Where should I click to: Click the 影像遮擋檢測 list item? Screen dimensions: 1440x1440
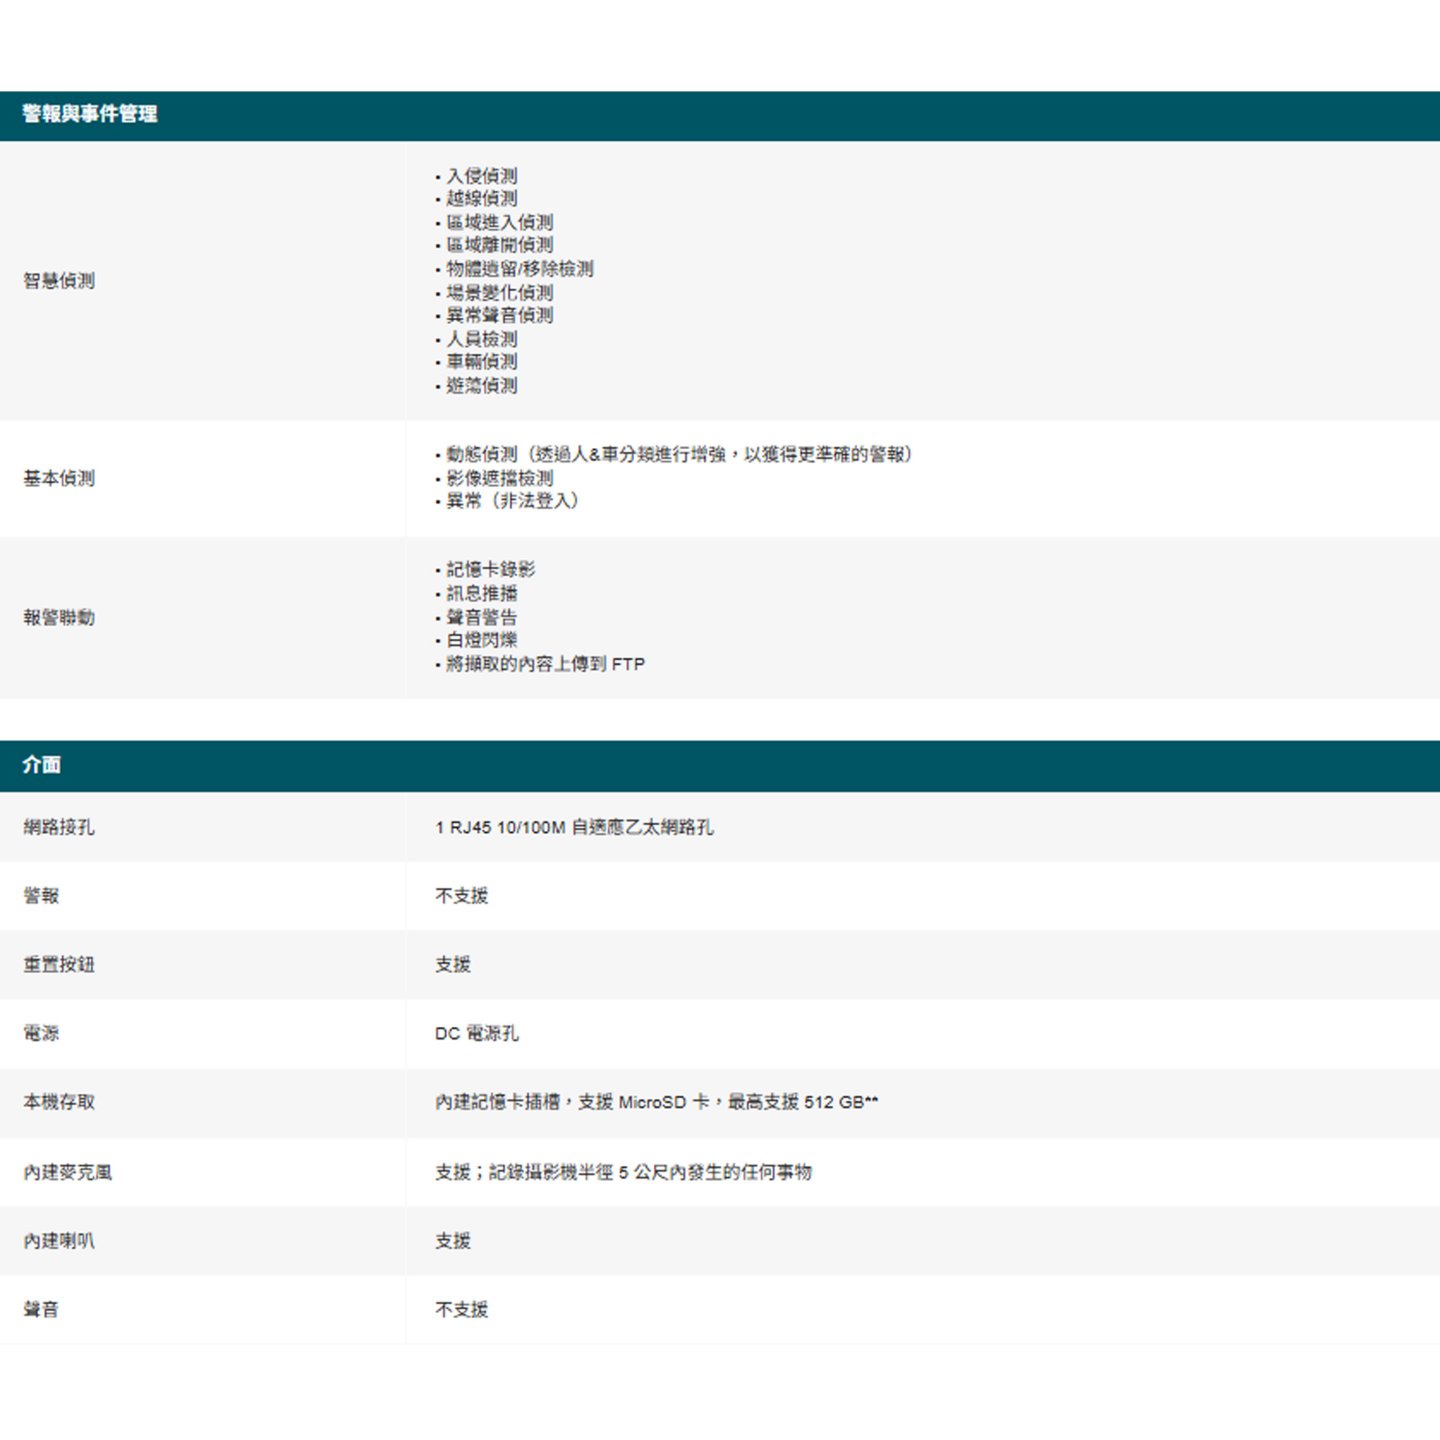tap(499, 479)
